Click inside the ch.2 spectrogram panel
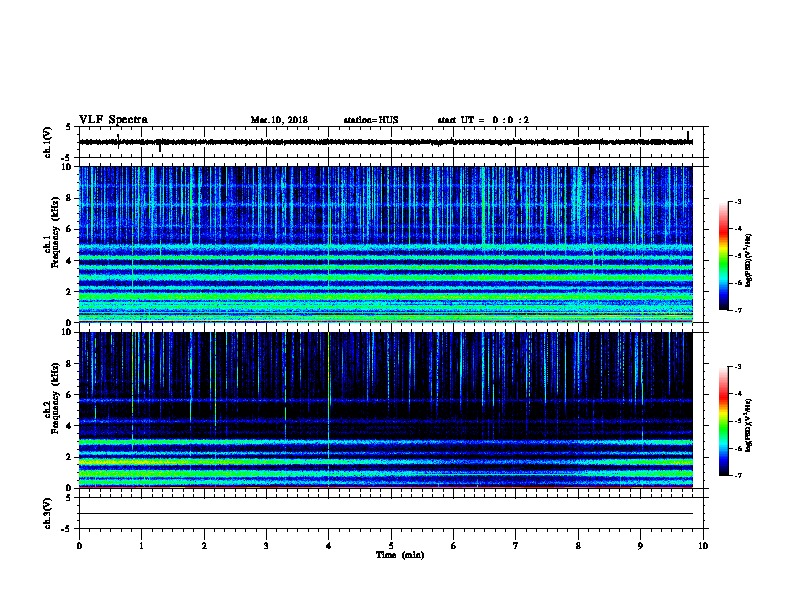 pyautogui.click(x=386, y=410)
